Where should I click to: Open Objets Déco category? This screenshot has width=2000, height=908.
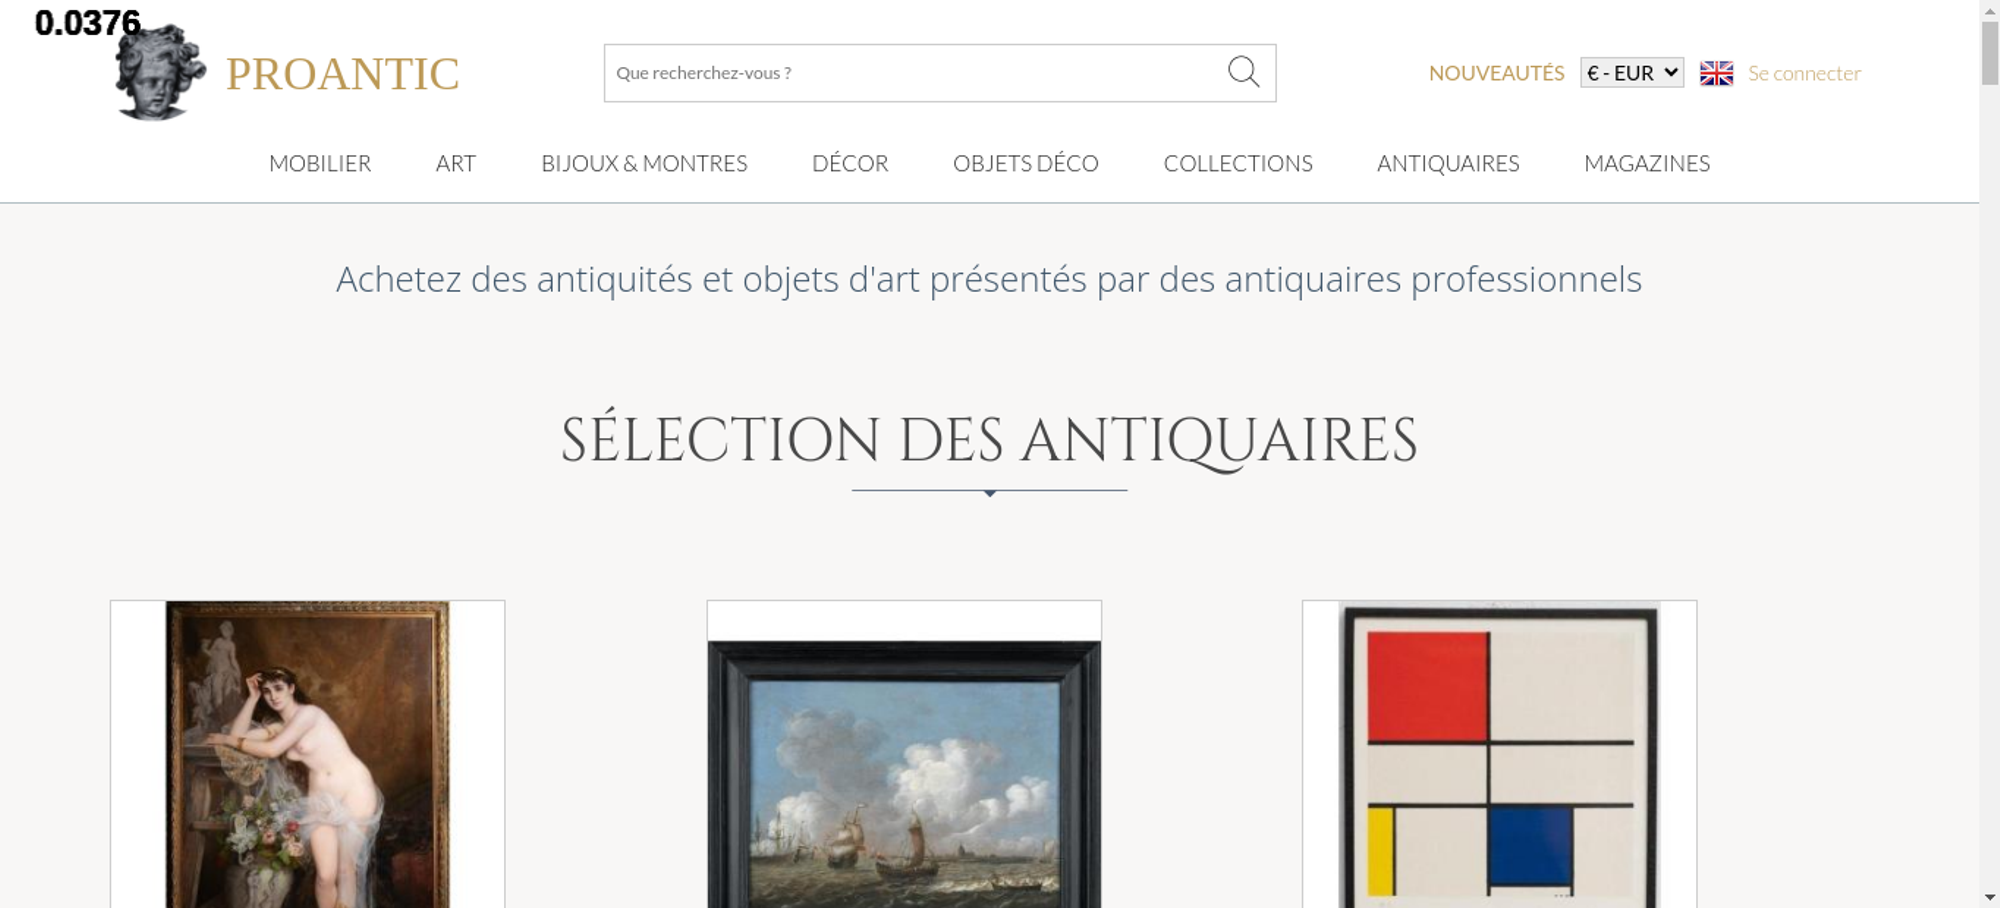[1026, 163]
